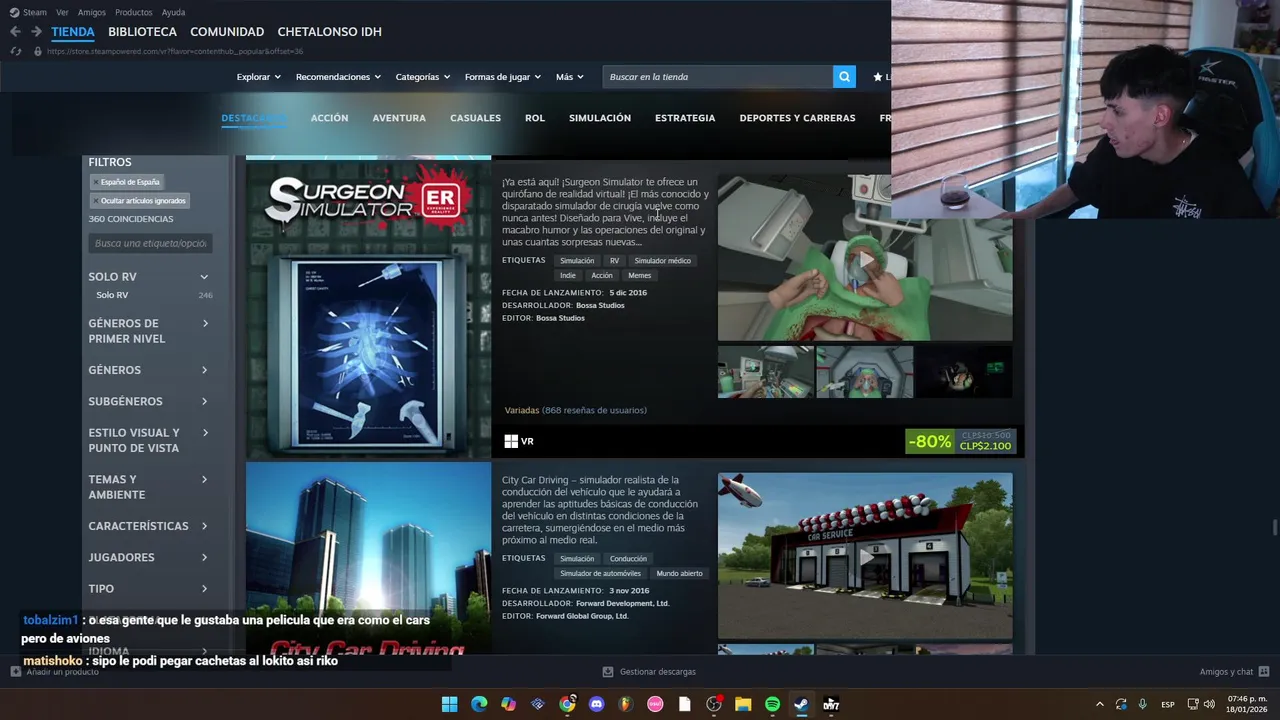Expand Temas y ambiente filter section
Screen dimensions: 1280x720
tap(205, 479)
